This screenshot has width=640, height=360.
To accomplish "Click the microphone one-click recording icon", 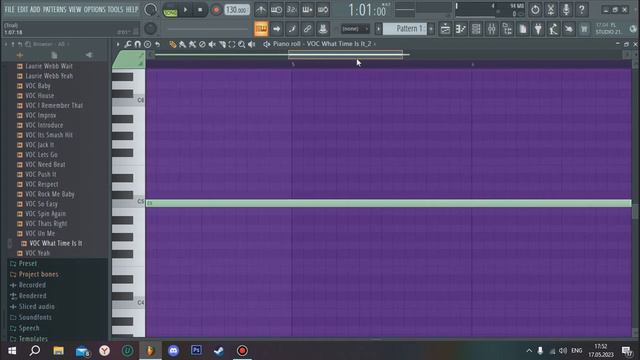I will click(x=566, y=9).
